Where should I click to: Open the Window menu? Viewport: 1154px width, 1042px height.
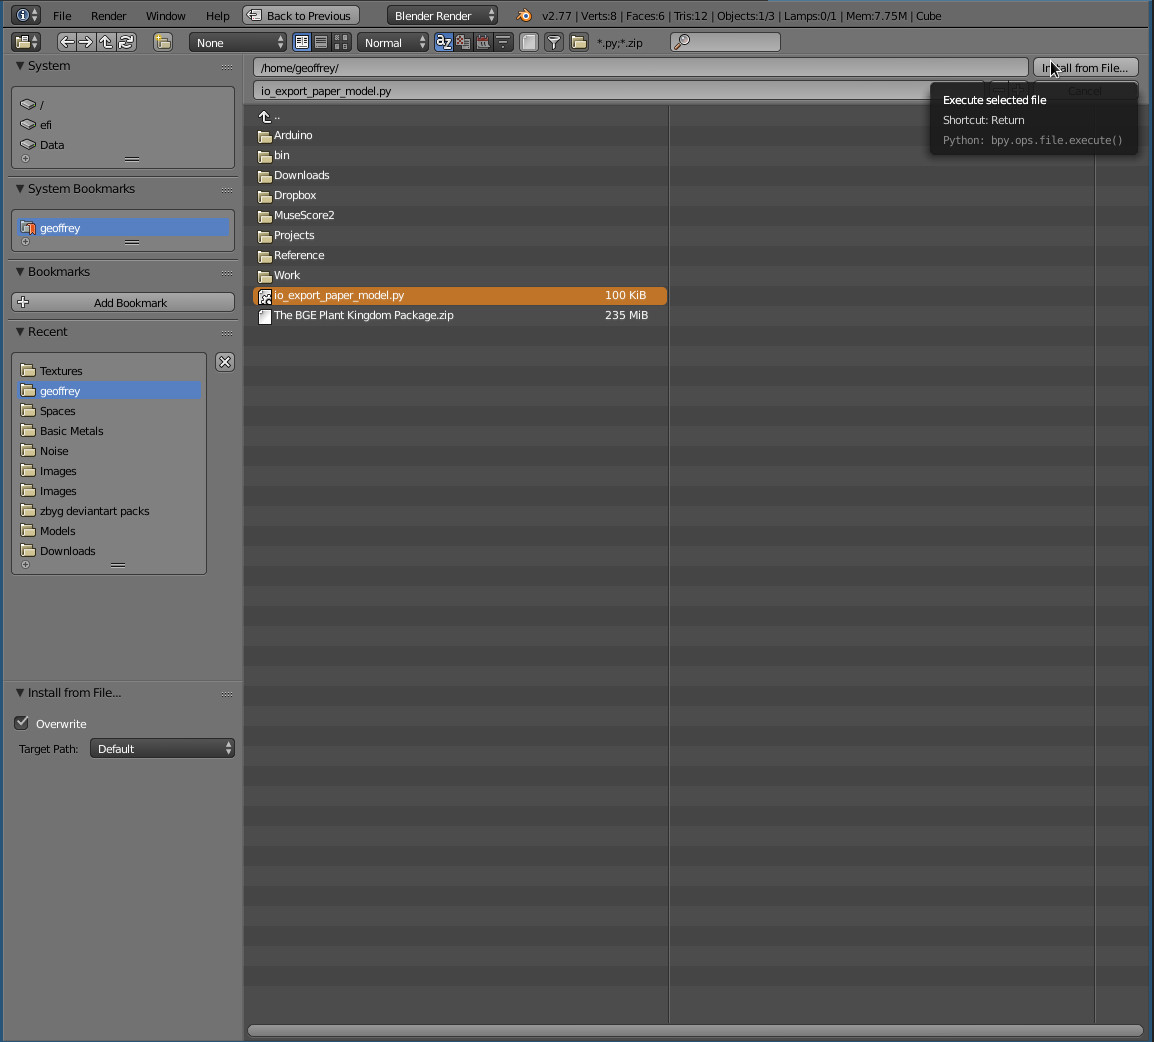click(x=166, y=15)
